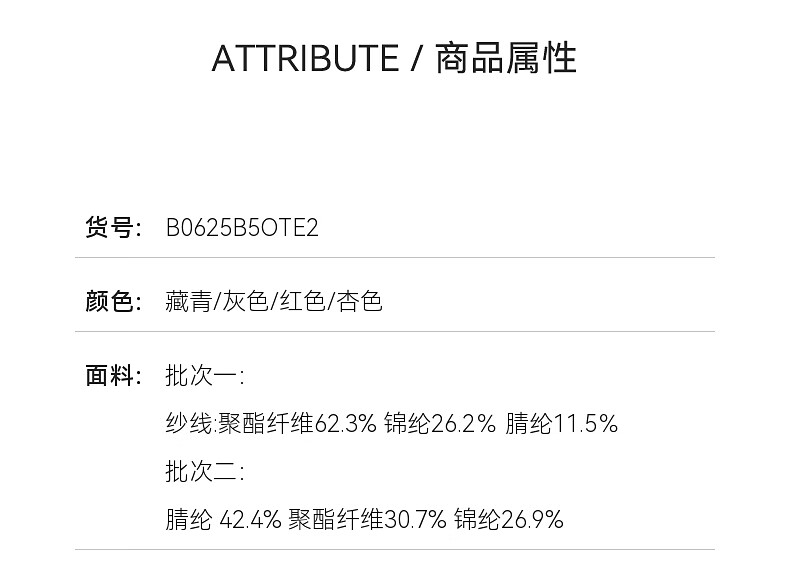Viewport: 790px width, 567px height.
Task: Click the divider line below the 货号 row
Action: pyautogui.click(x=395, y=258)
